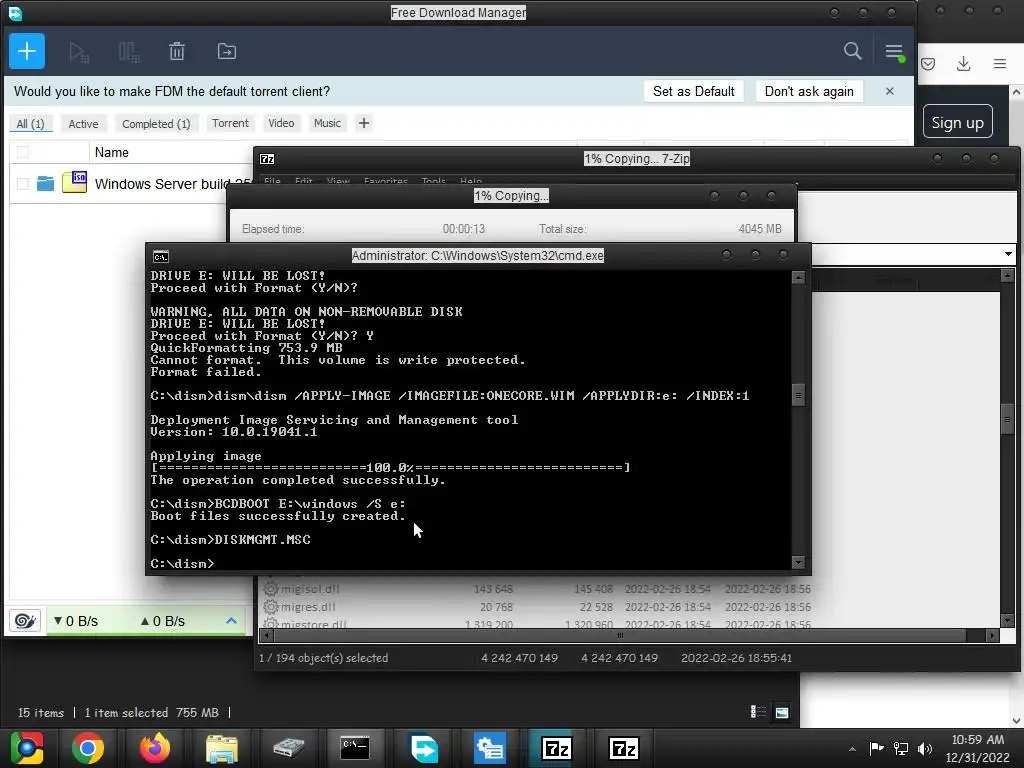
Task: Click Elapsed time value in copying dialog
Action: [x=464, y=229]
